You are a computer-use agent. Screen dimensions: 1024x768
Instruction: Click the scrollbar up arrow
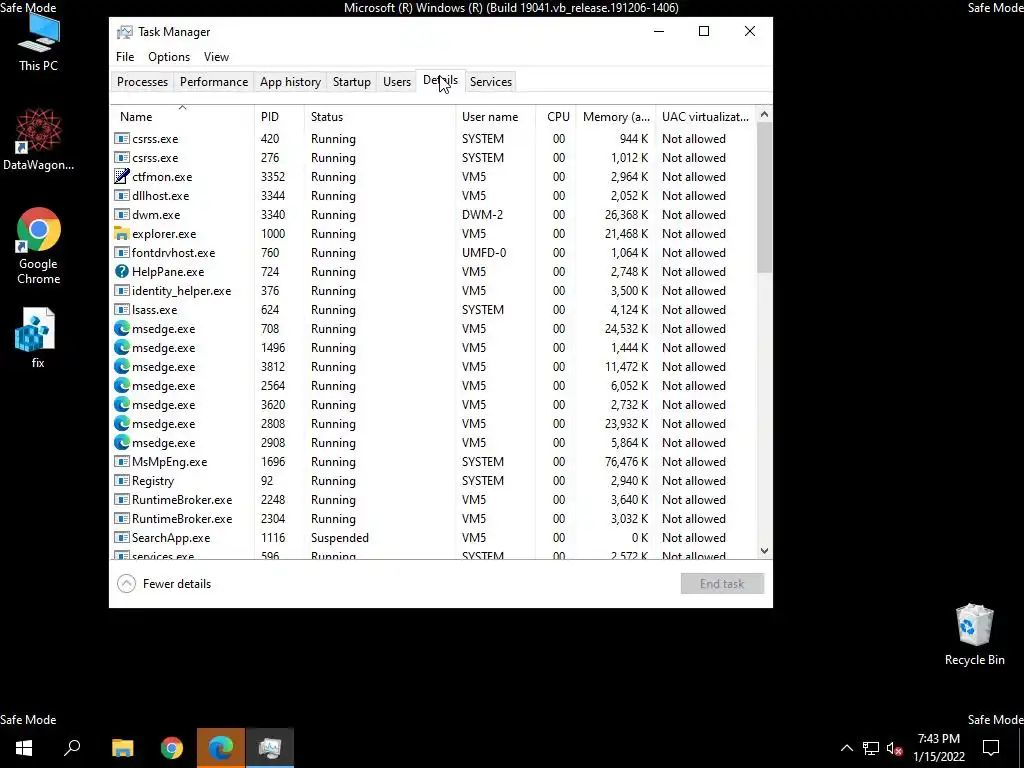(764, 114)
